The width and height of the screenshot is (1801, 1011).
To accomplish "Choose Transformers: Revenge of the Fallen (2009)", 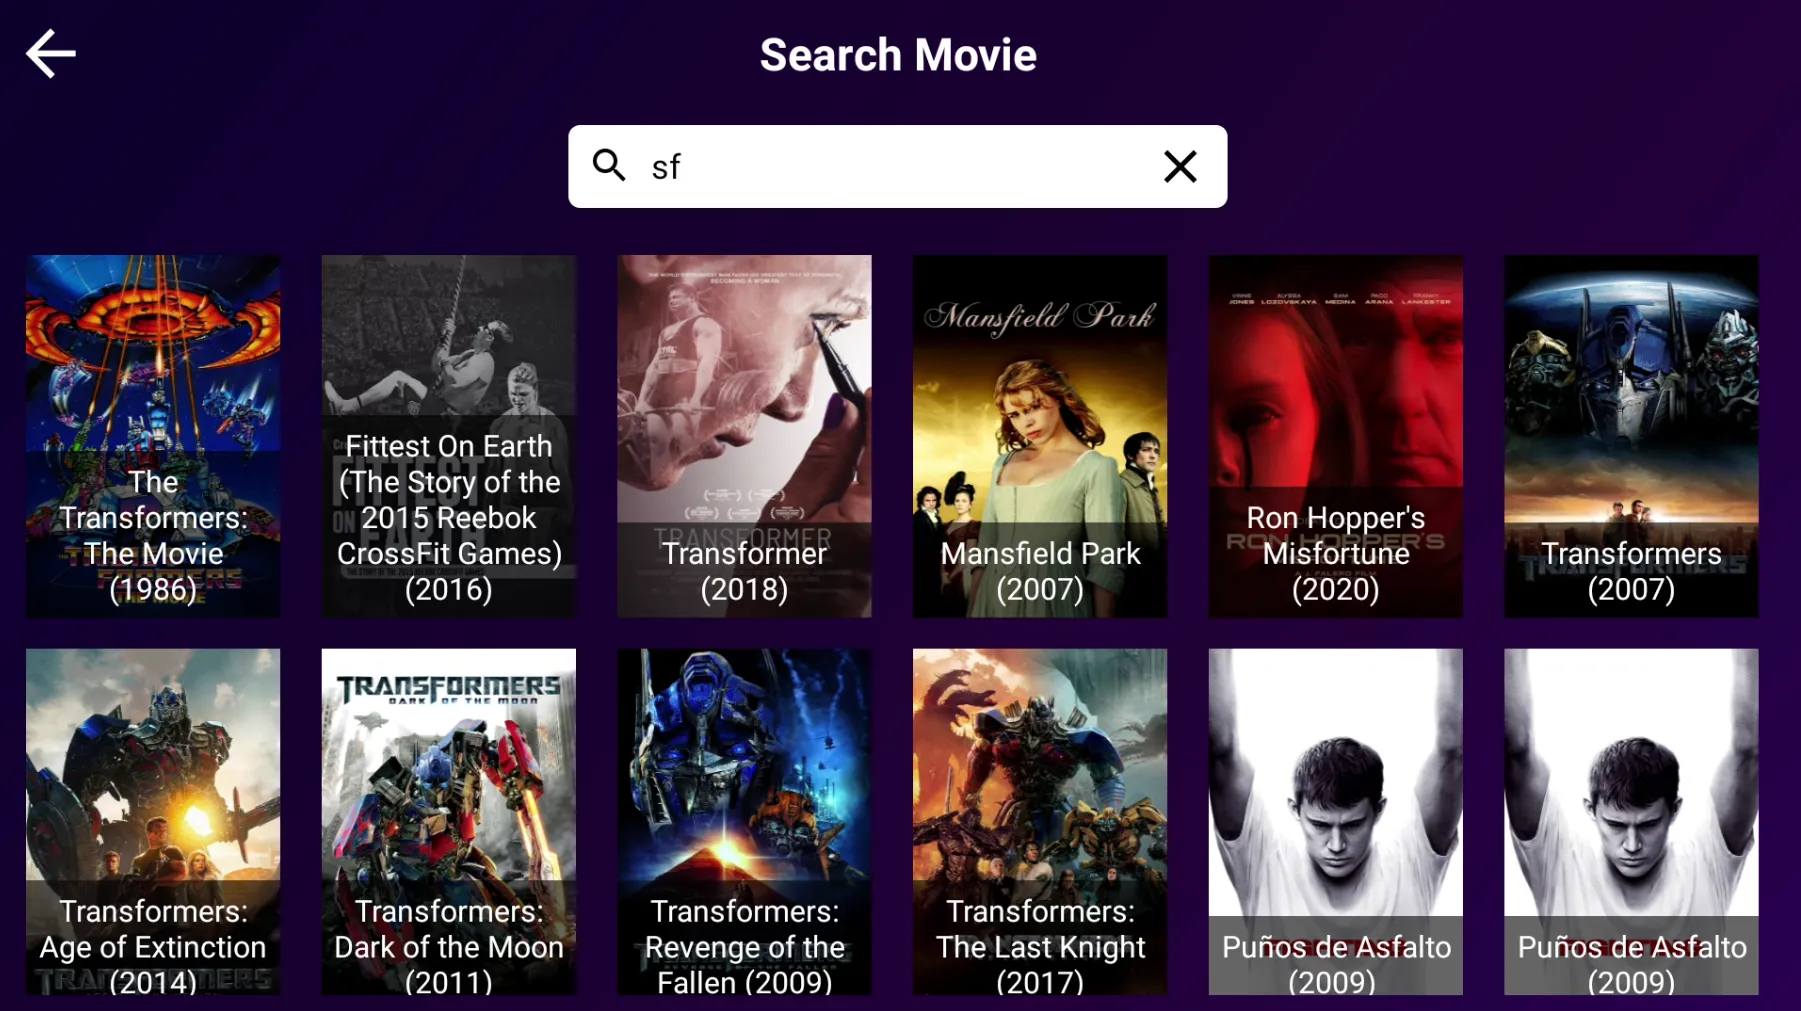I will 744,822.
